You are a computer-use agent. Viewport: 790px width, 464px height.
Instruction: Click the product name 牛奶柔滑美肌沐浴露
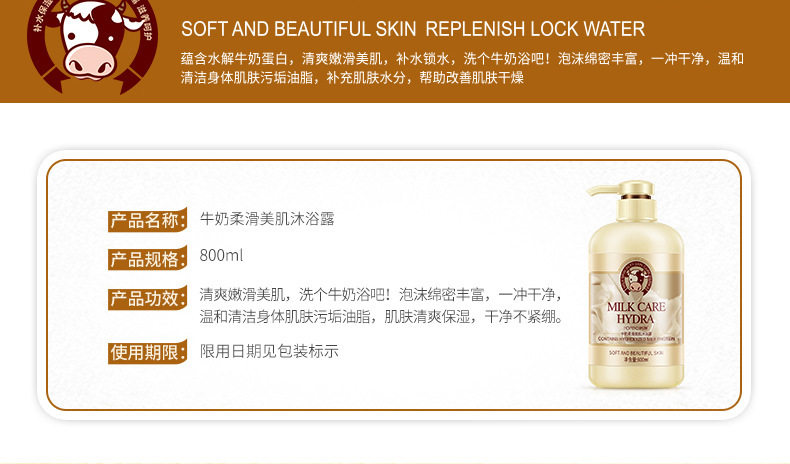coord(267,219)
